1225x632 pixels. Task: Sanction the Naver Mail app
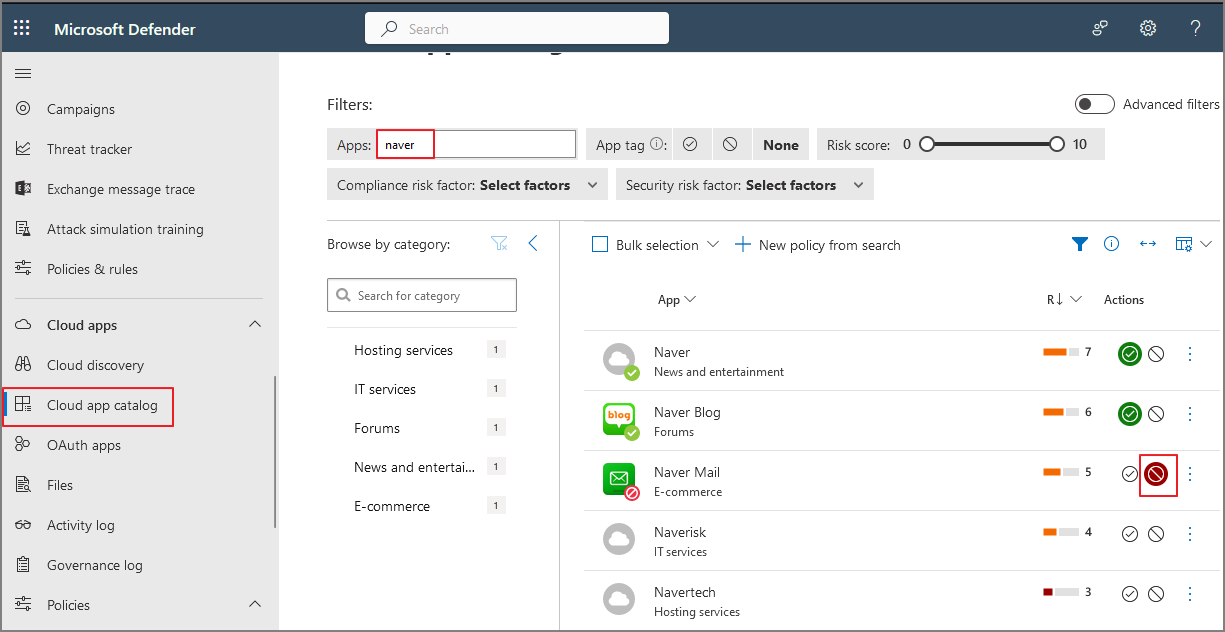[x=1130, y=474]
